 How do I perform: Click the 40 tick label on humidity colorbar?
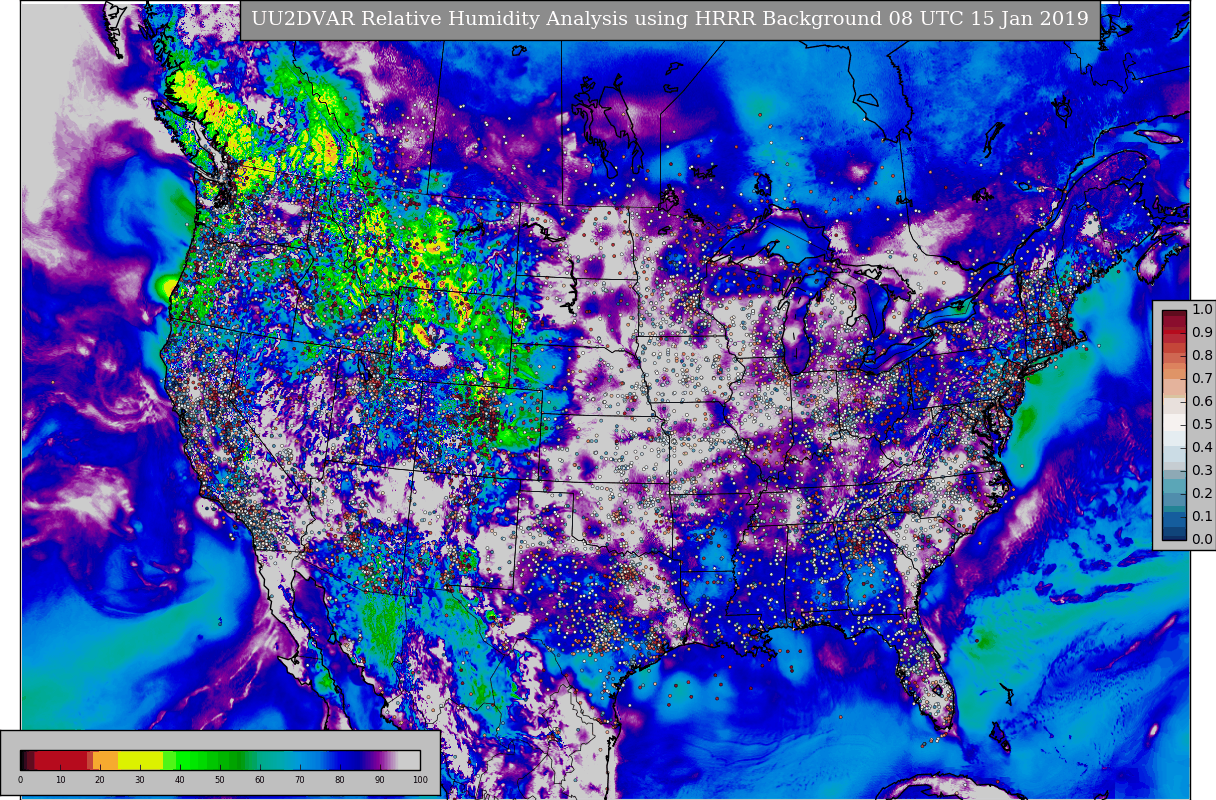(180, 780)
